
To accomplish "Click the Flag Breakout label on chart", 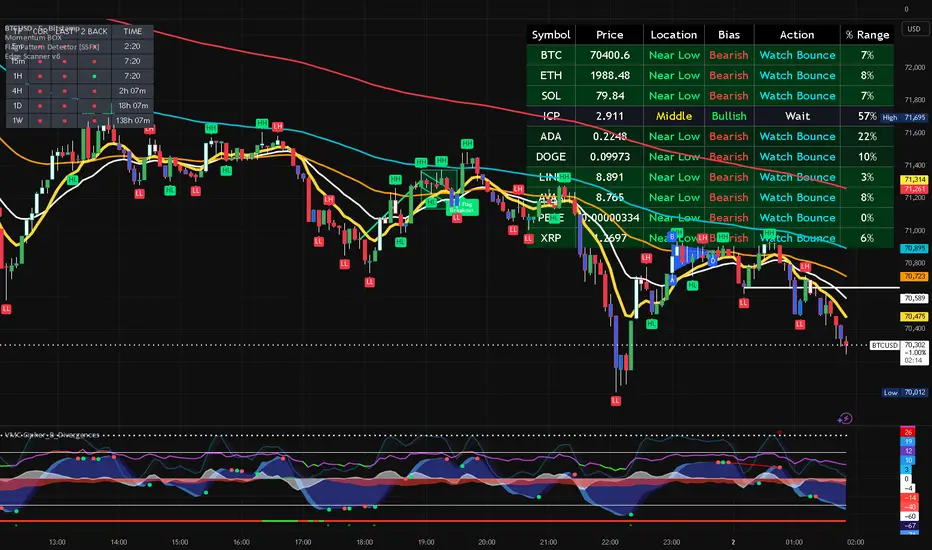I will tap(462, 207).
